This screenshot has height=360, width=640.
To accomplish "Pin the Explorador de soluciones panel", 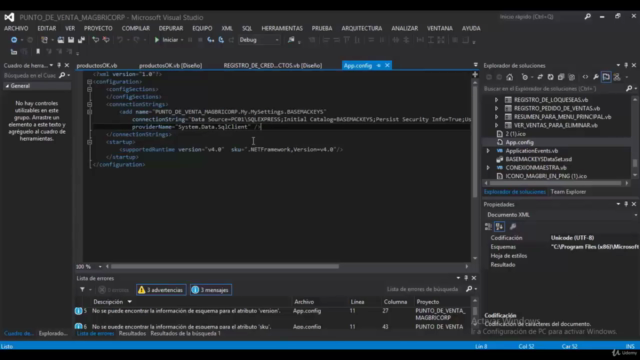I will pyautogui.click(x=626, y=65).
